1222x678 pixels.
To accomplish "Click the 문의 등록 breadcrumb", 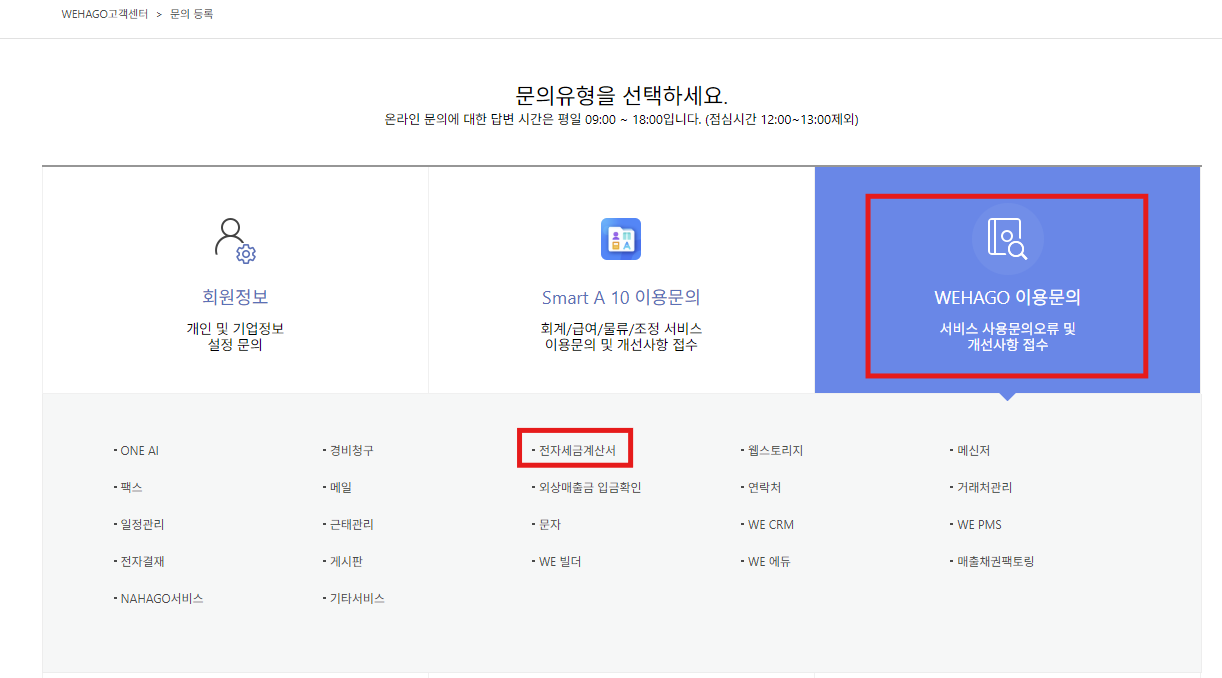I will click(191, 14).
